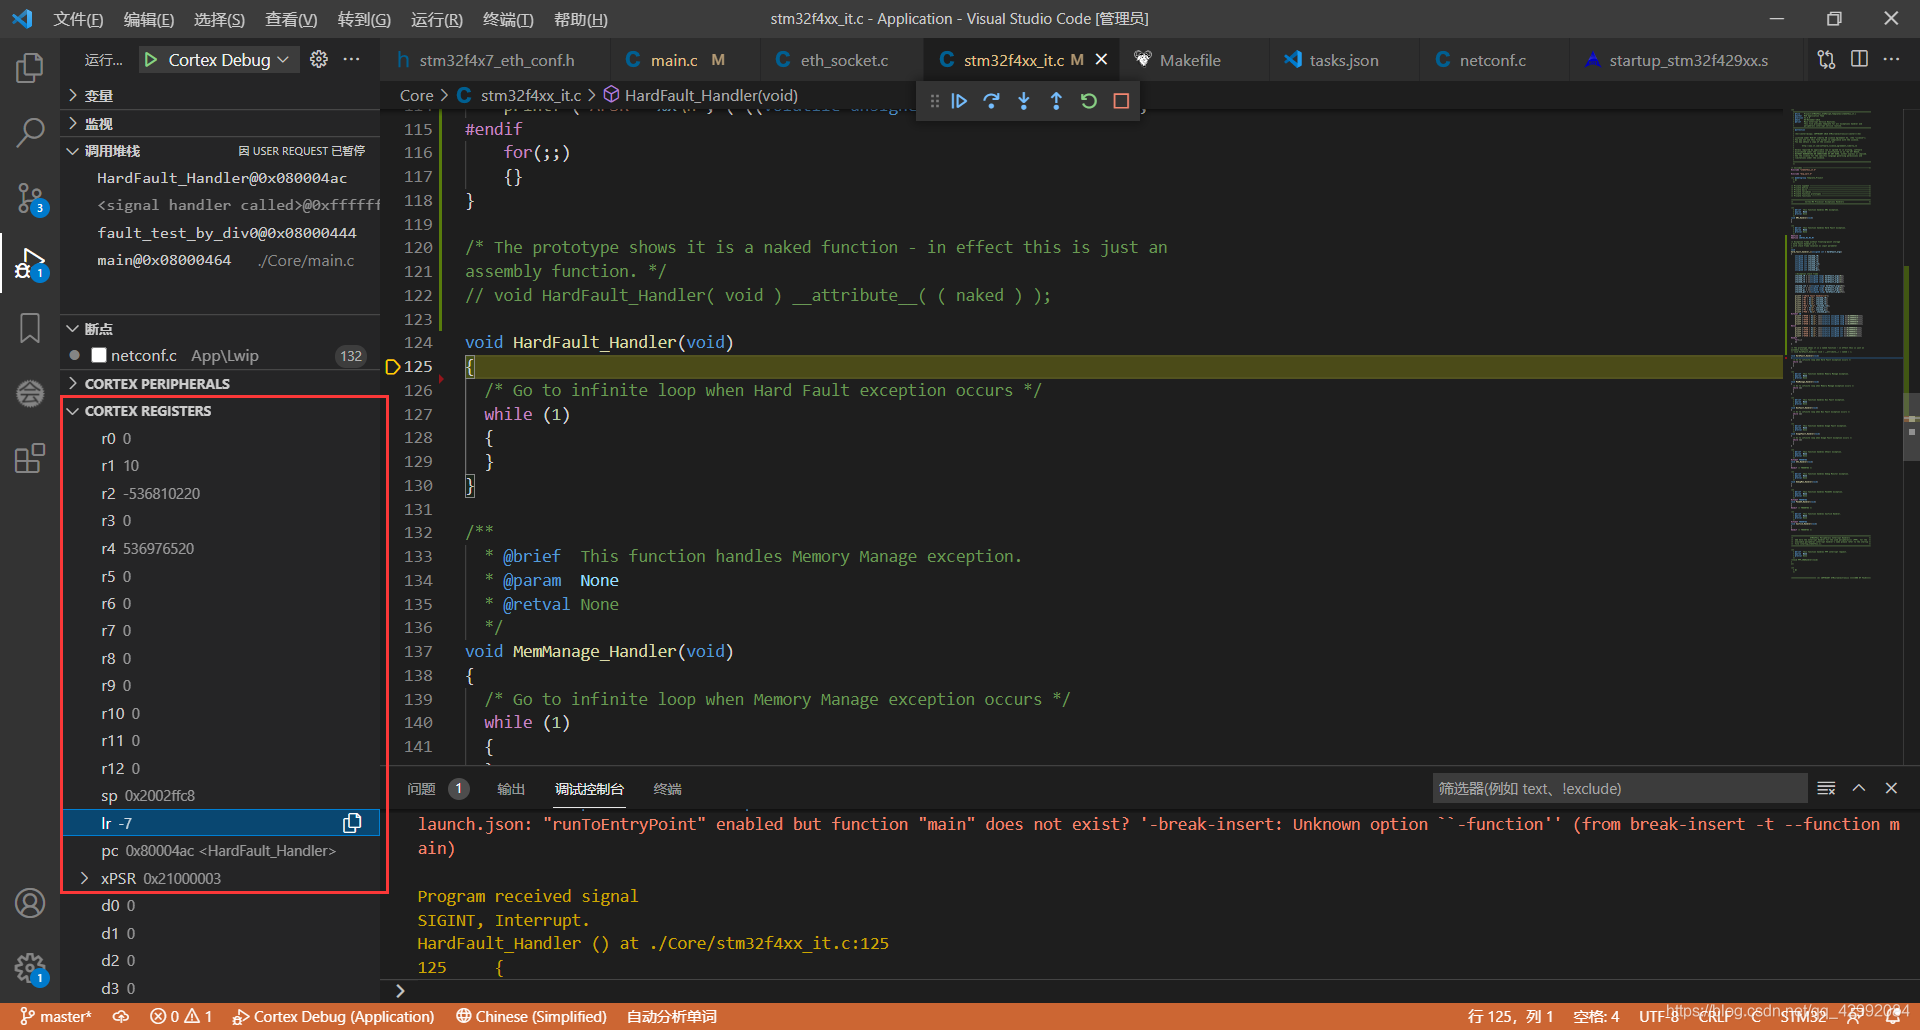Restart the debug session
Viewport: 1920px width, 1030px height.
tap(1089, 101)
